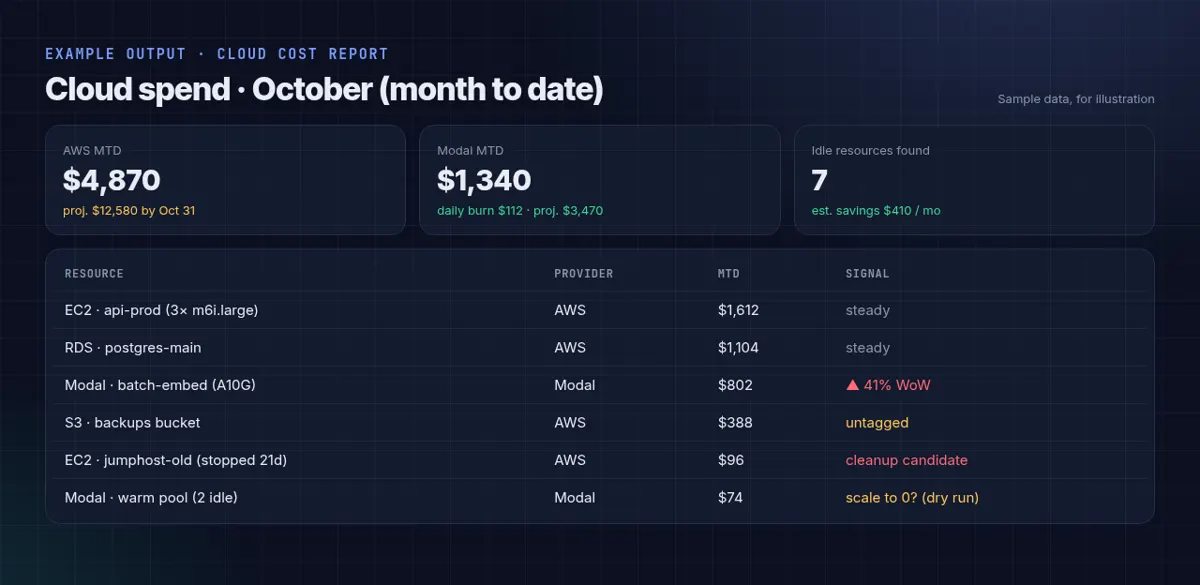Click 'proj. $12,580 by Oct 31' text
Viewport: 1200px width, 585px height.
[129, 211]
